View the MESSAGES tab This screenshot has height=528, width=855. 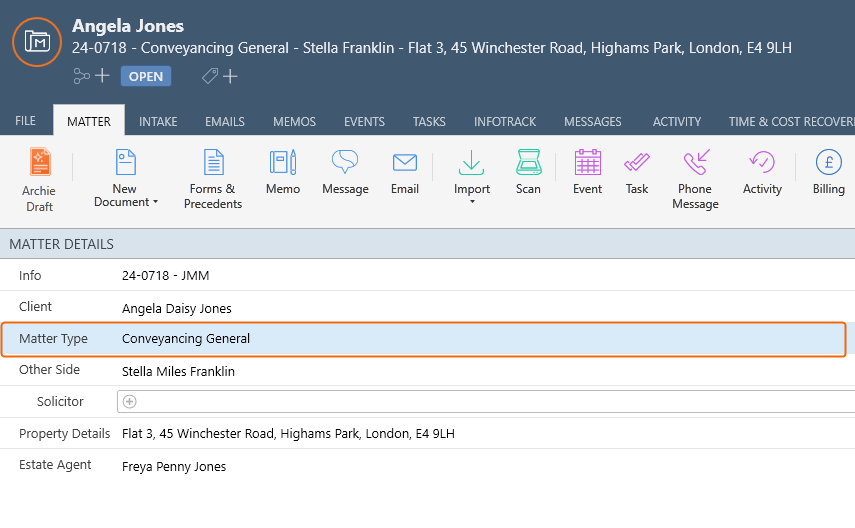pyautogui.click(x=593, y=121)
